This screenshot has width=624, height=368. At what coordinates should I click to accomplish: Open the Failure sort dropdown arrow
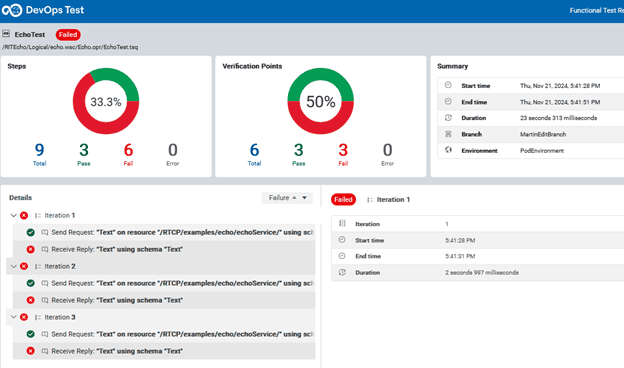[x=304, y=198]
